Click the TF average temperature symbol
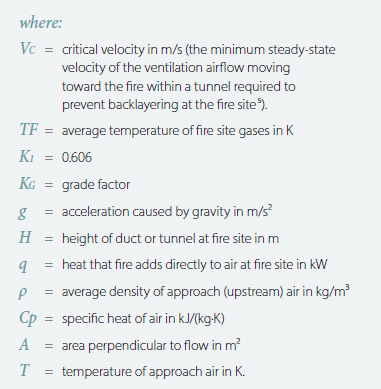The image size is (381, 389). tap(29, 129)
